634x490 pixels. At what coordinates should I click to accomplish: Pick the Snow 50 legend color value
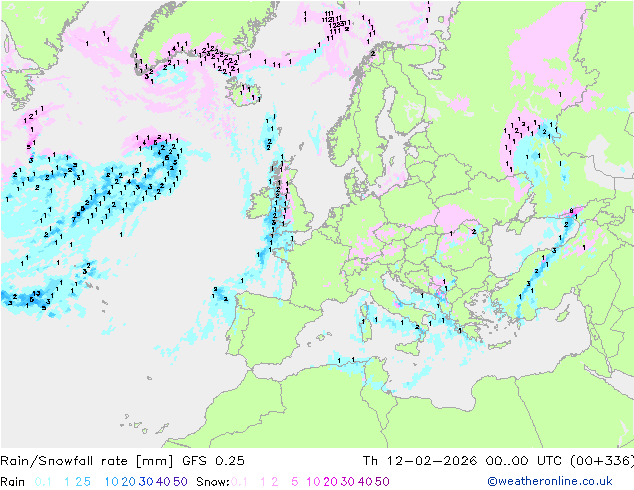(383, 482)
